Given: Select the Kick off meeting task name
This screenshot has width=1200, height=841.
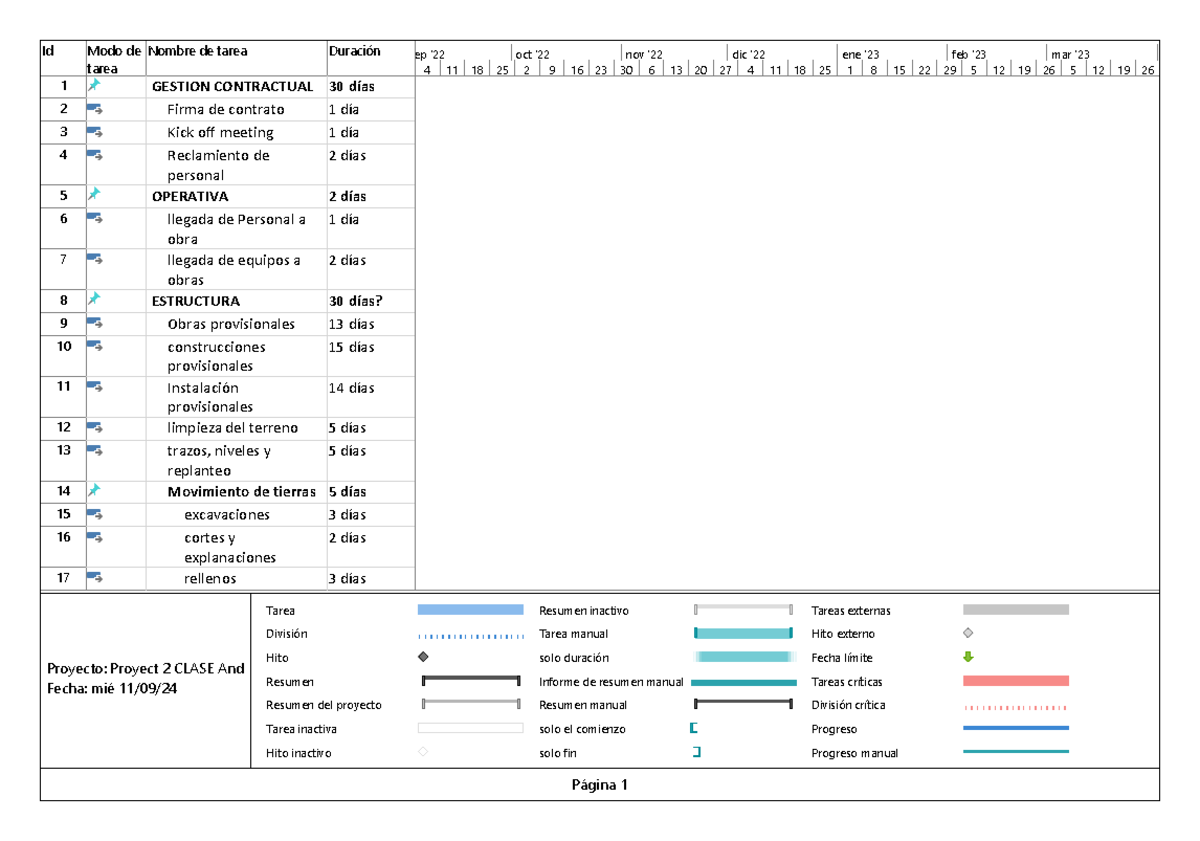Looking at the screenshot, I should click(220, 132).
